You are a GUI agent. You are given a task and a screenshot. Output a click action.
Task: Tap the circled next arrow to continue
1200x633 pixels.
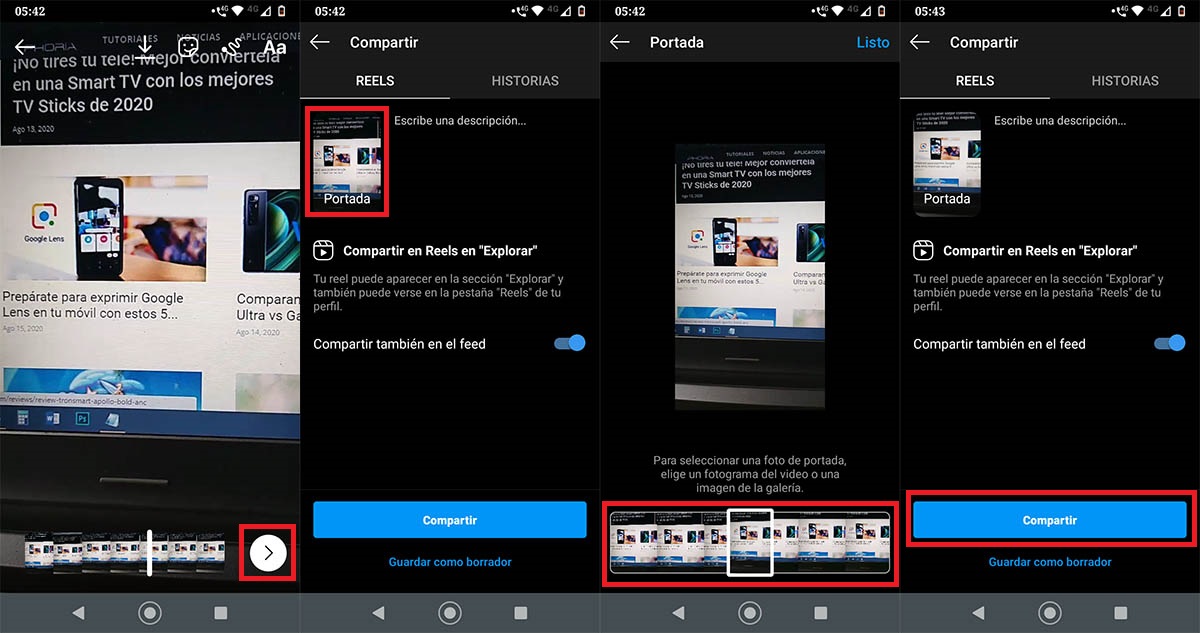click(266, 552)
